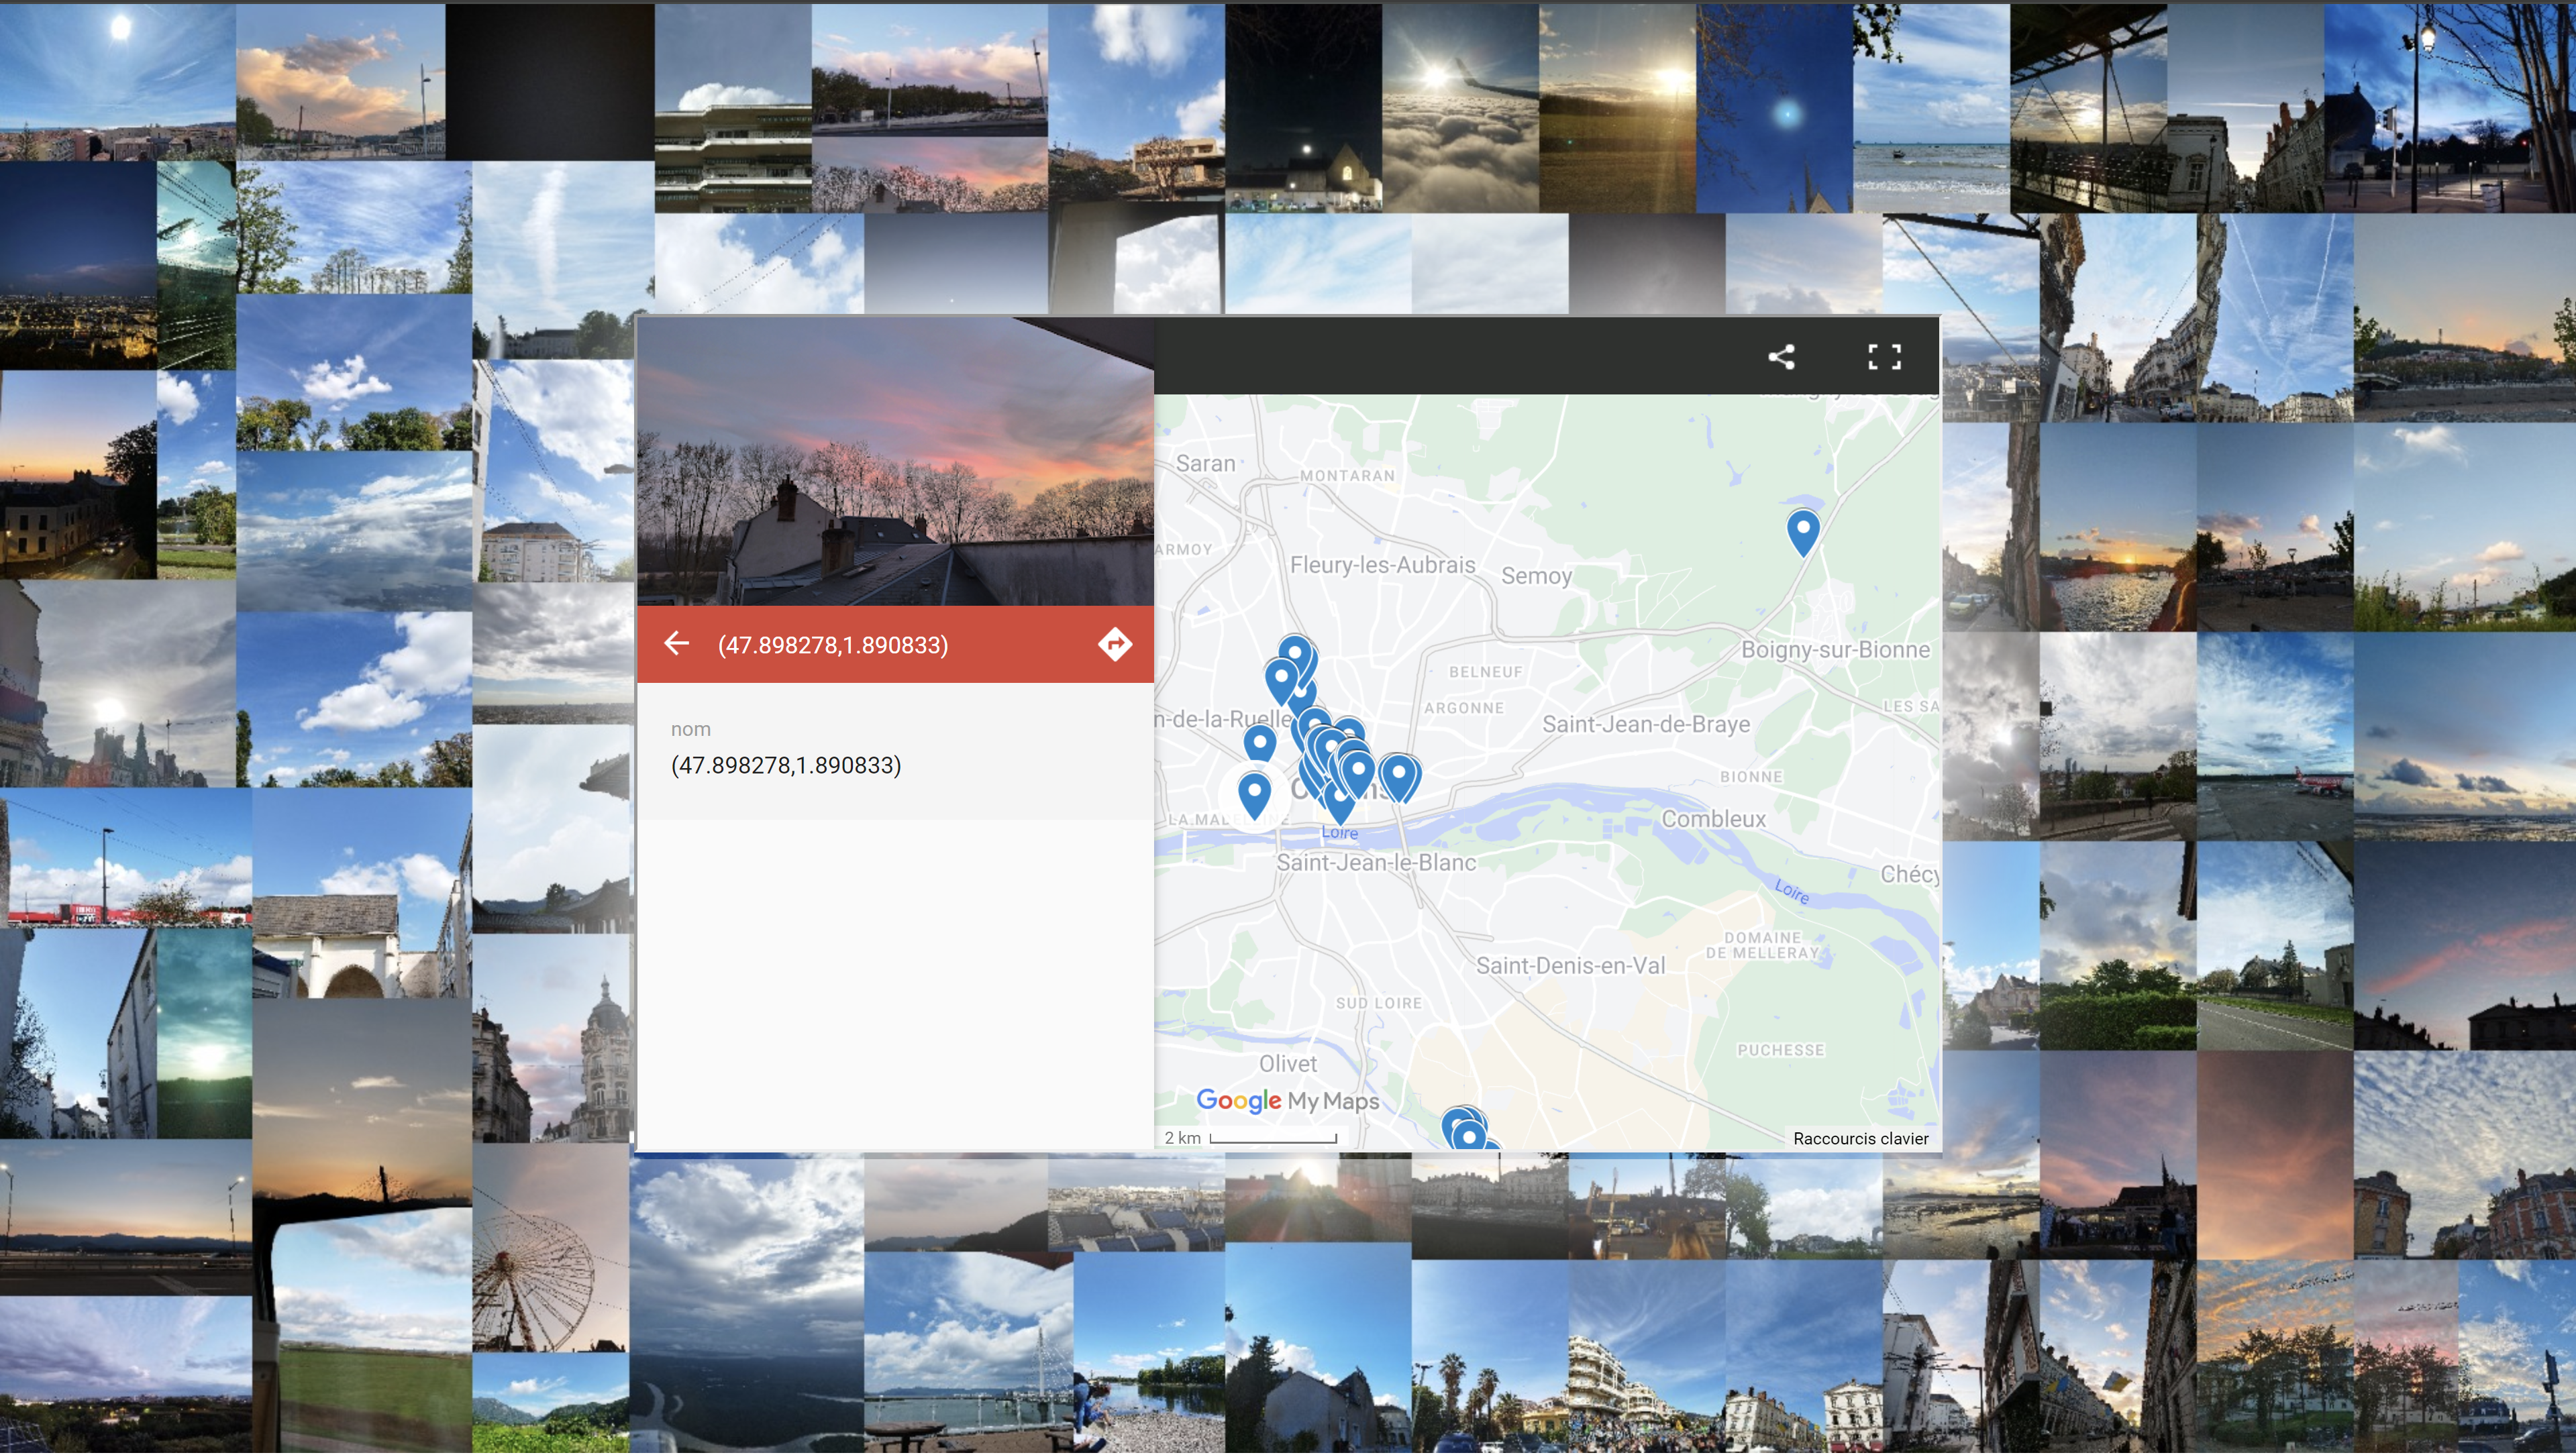Select the highlighted pin with white halo

click(x=1254, y=792)
